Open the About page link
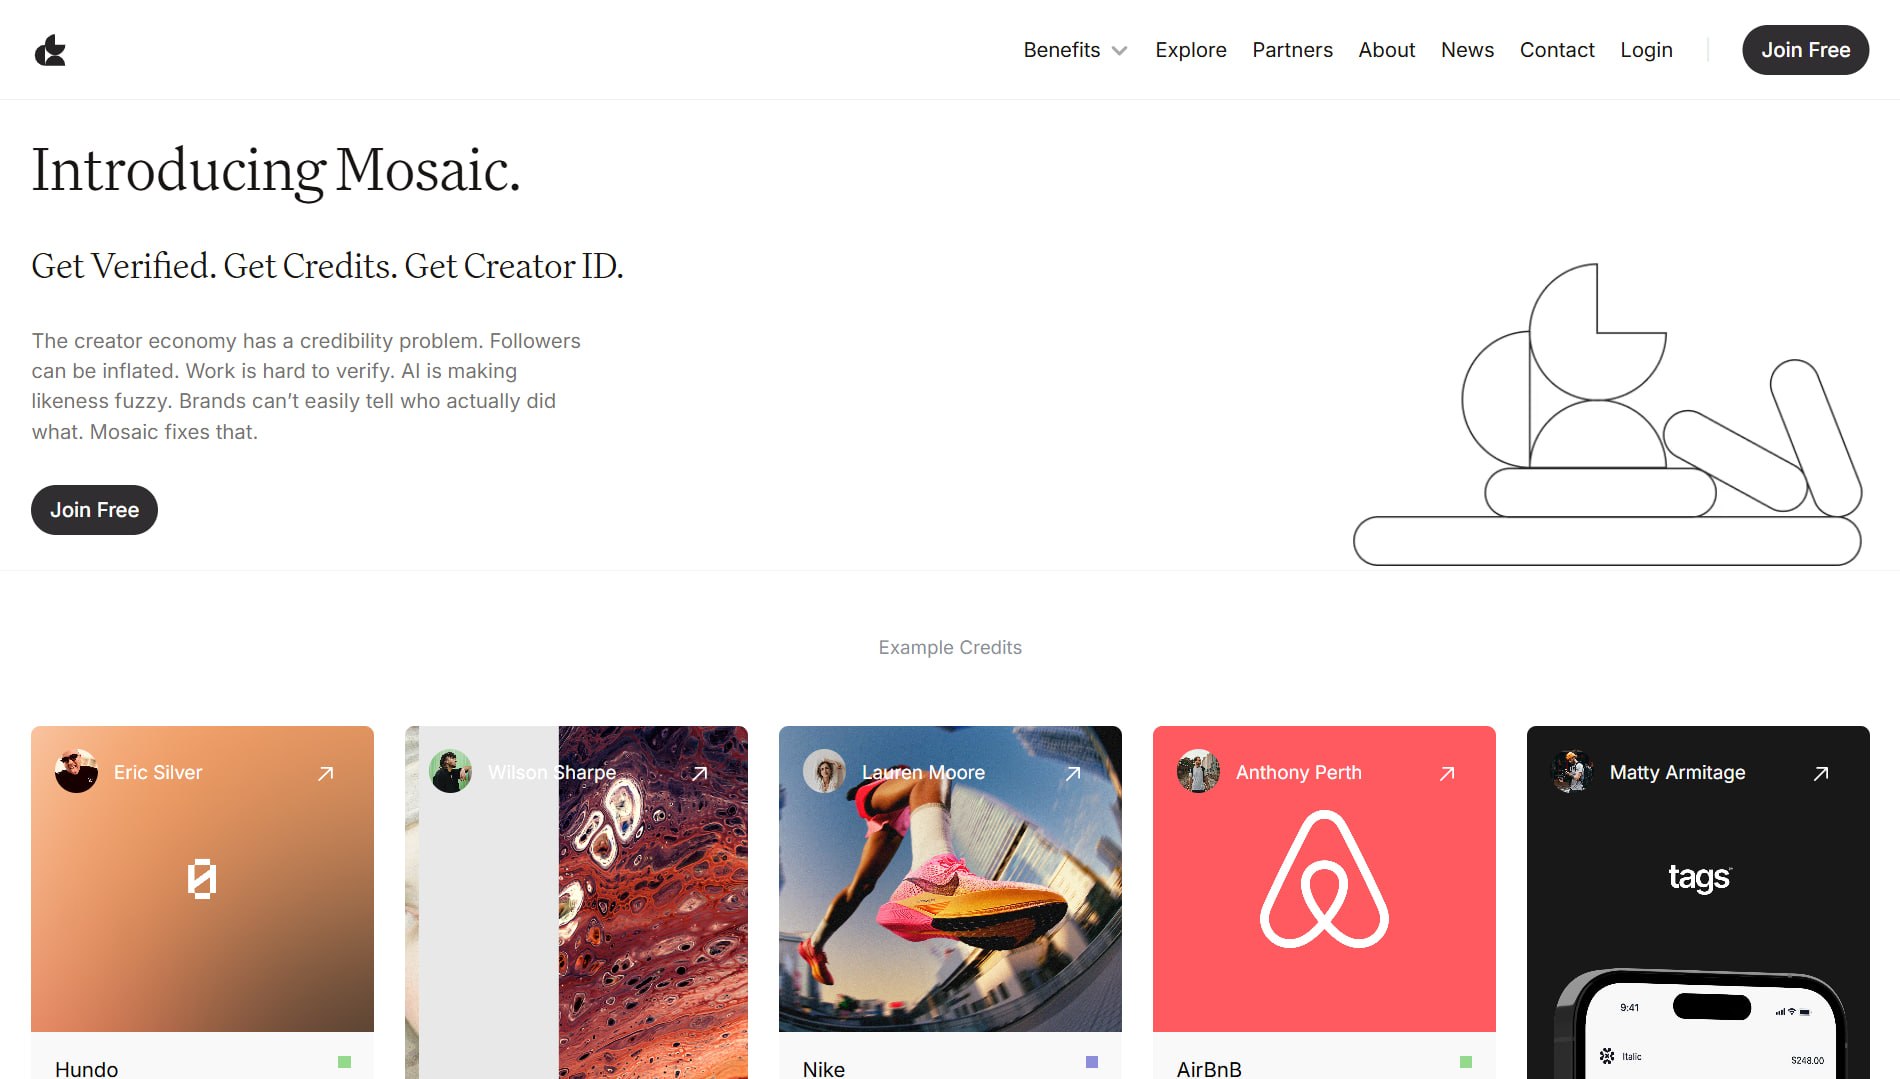 tap(1386, 50)
